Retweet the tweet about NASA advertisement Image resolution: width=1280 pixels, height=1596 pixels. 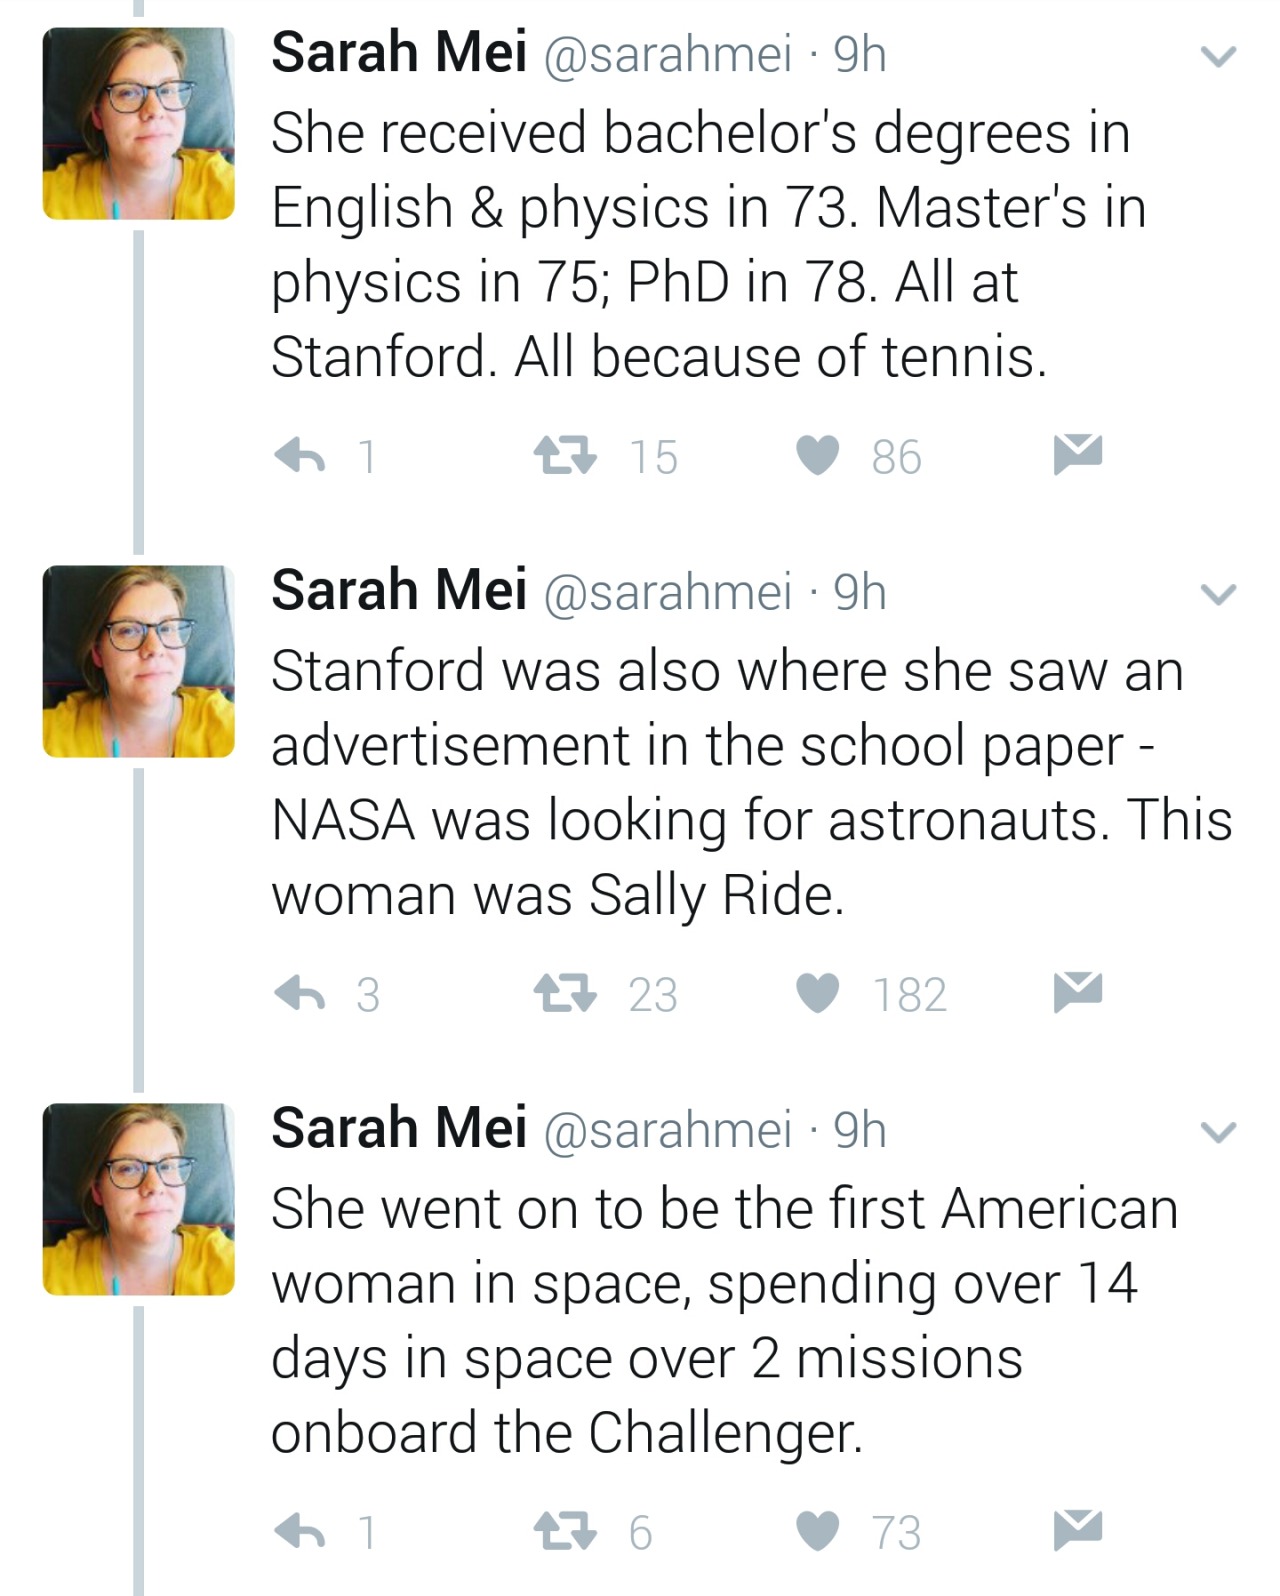pos(565,994)
